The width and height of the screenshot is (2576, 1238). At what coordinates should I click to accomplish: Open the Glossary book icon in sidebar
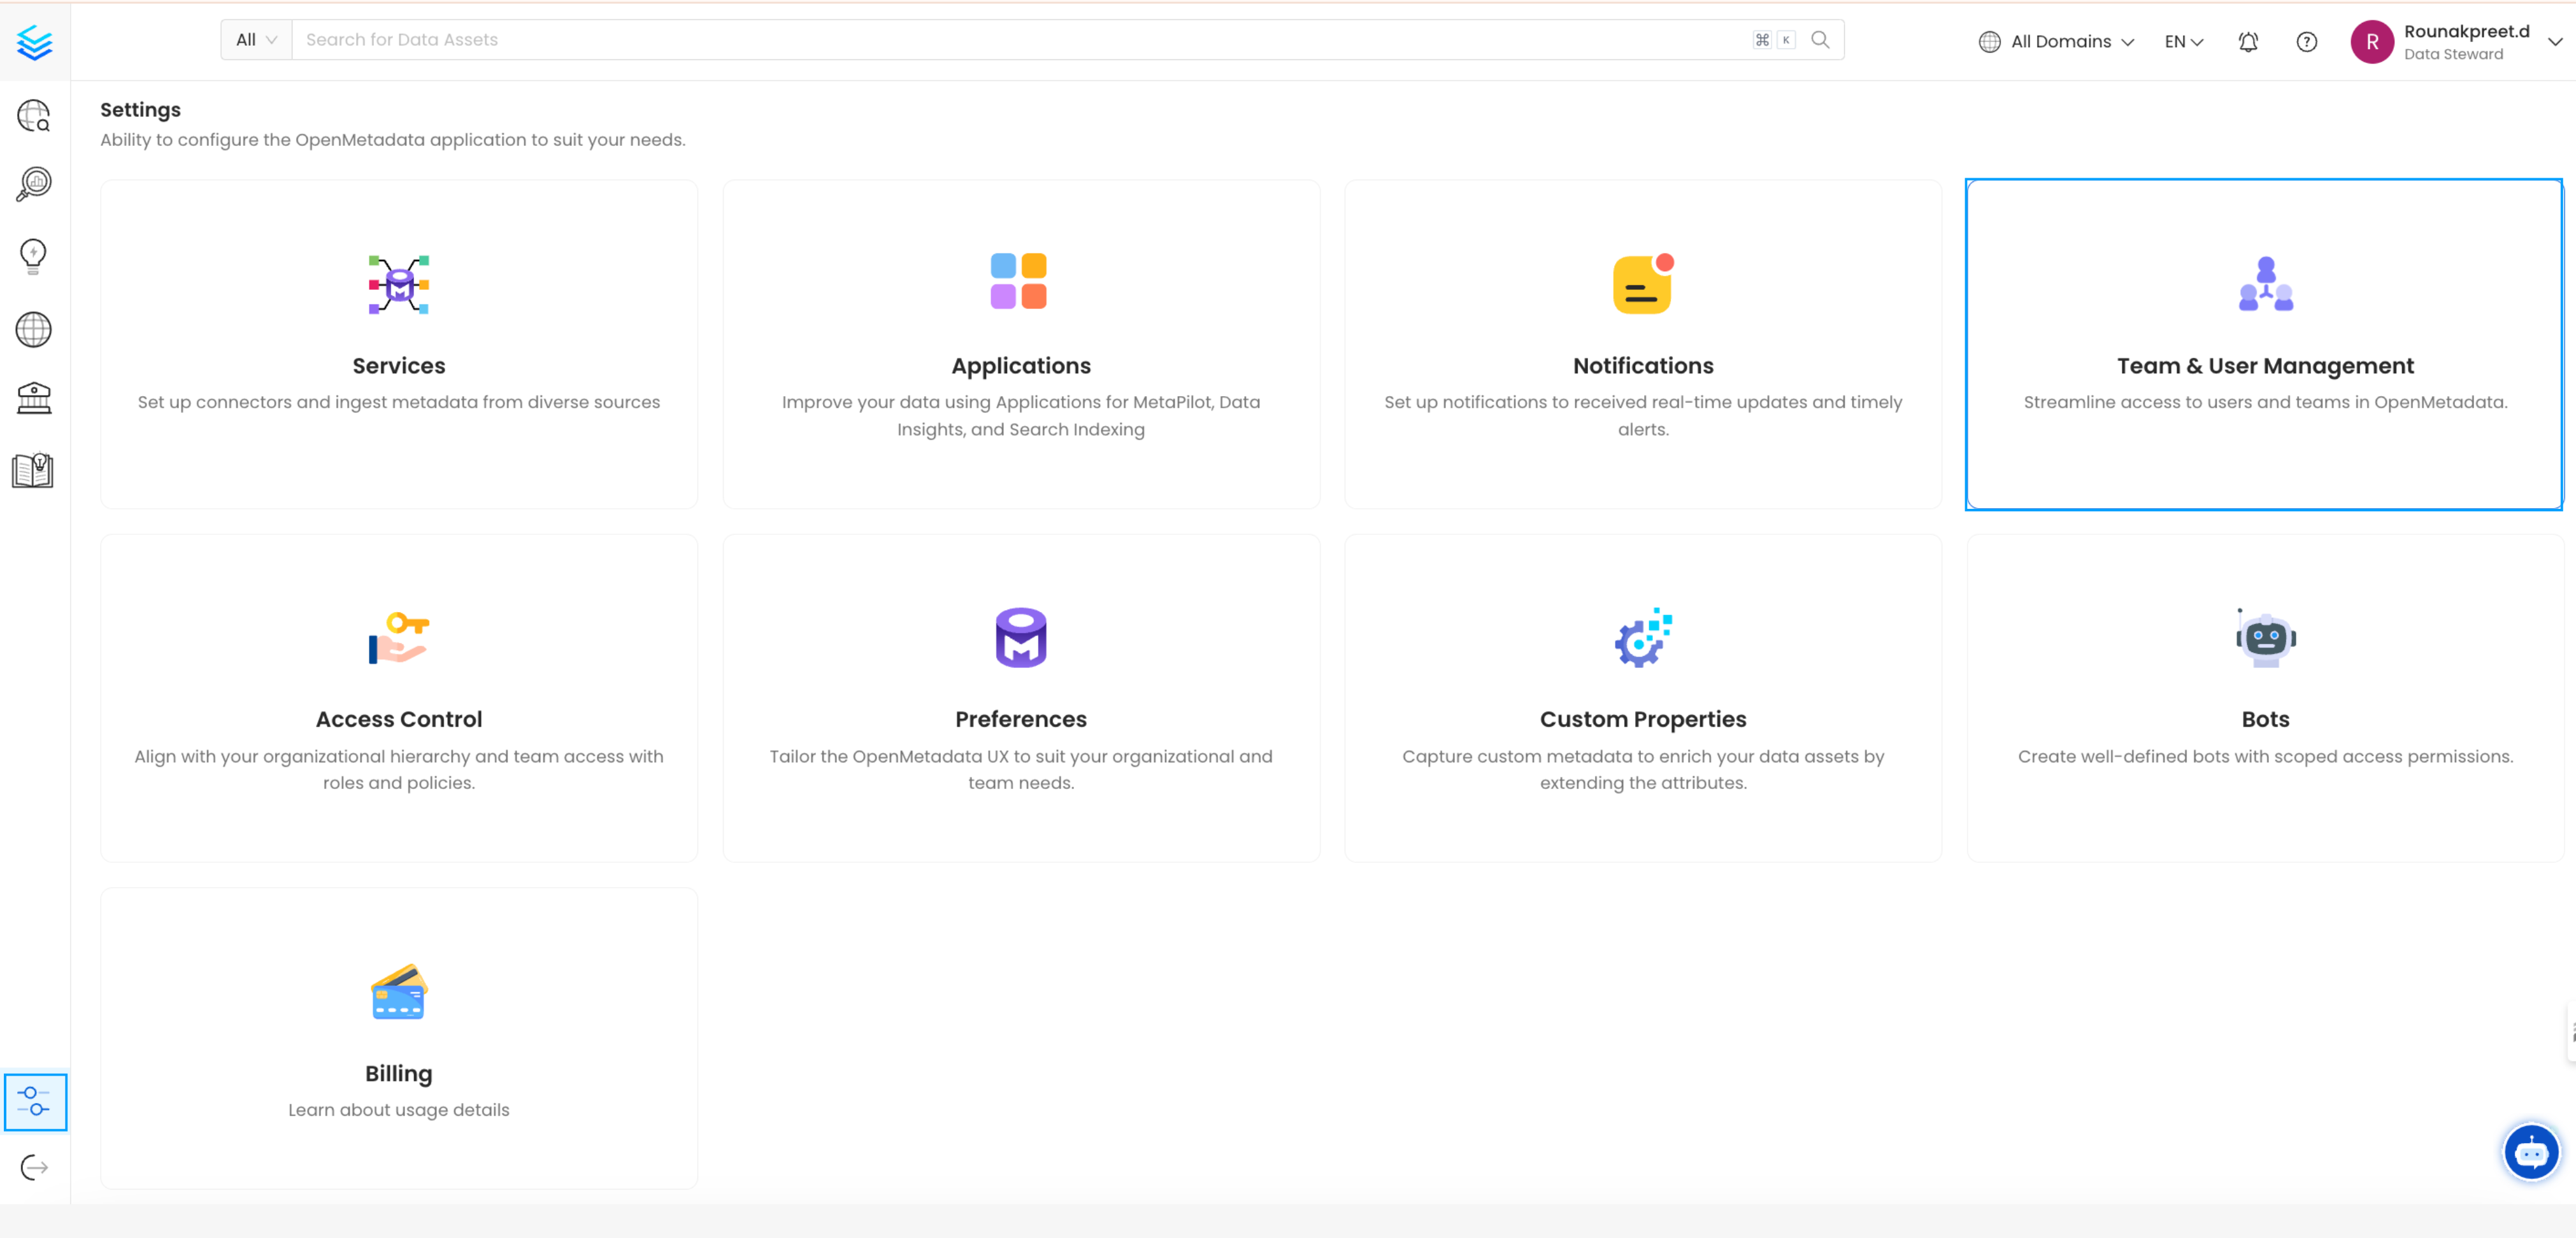click(x=33, y=470)
